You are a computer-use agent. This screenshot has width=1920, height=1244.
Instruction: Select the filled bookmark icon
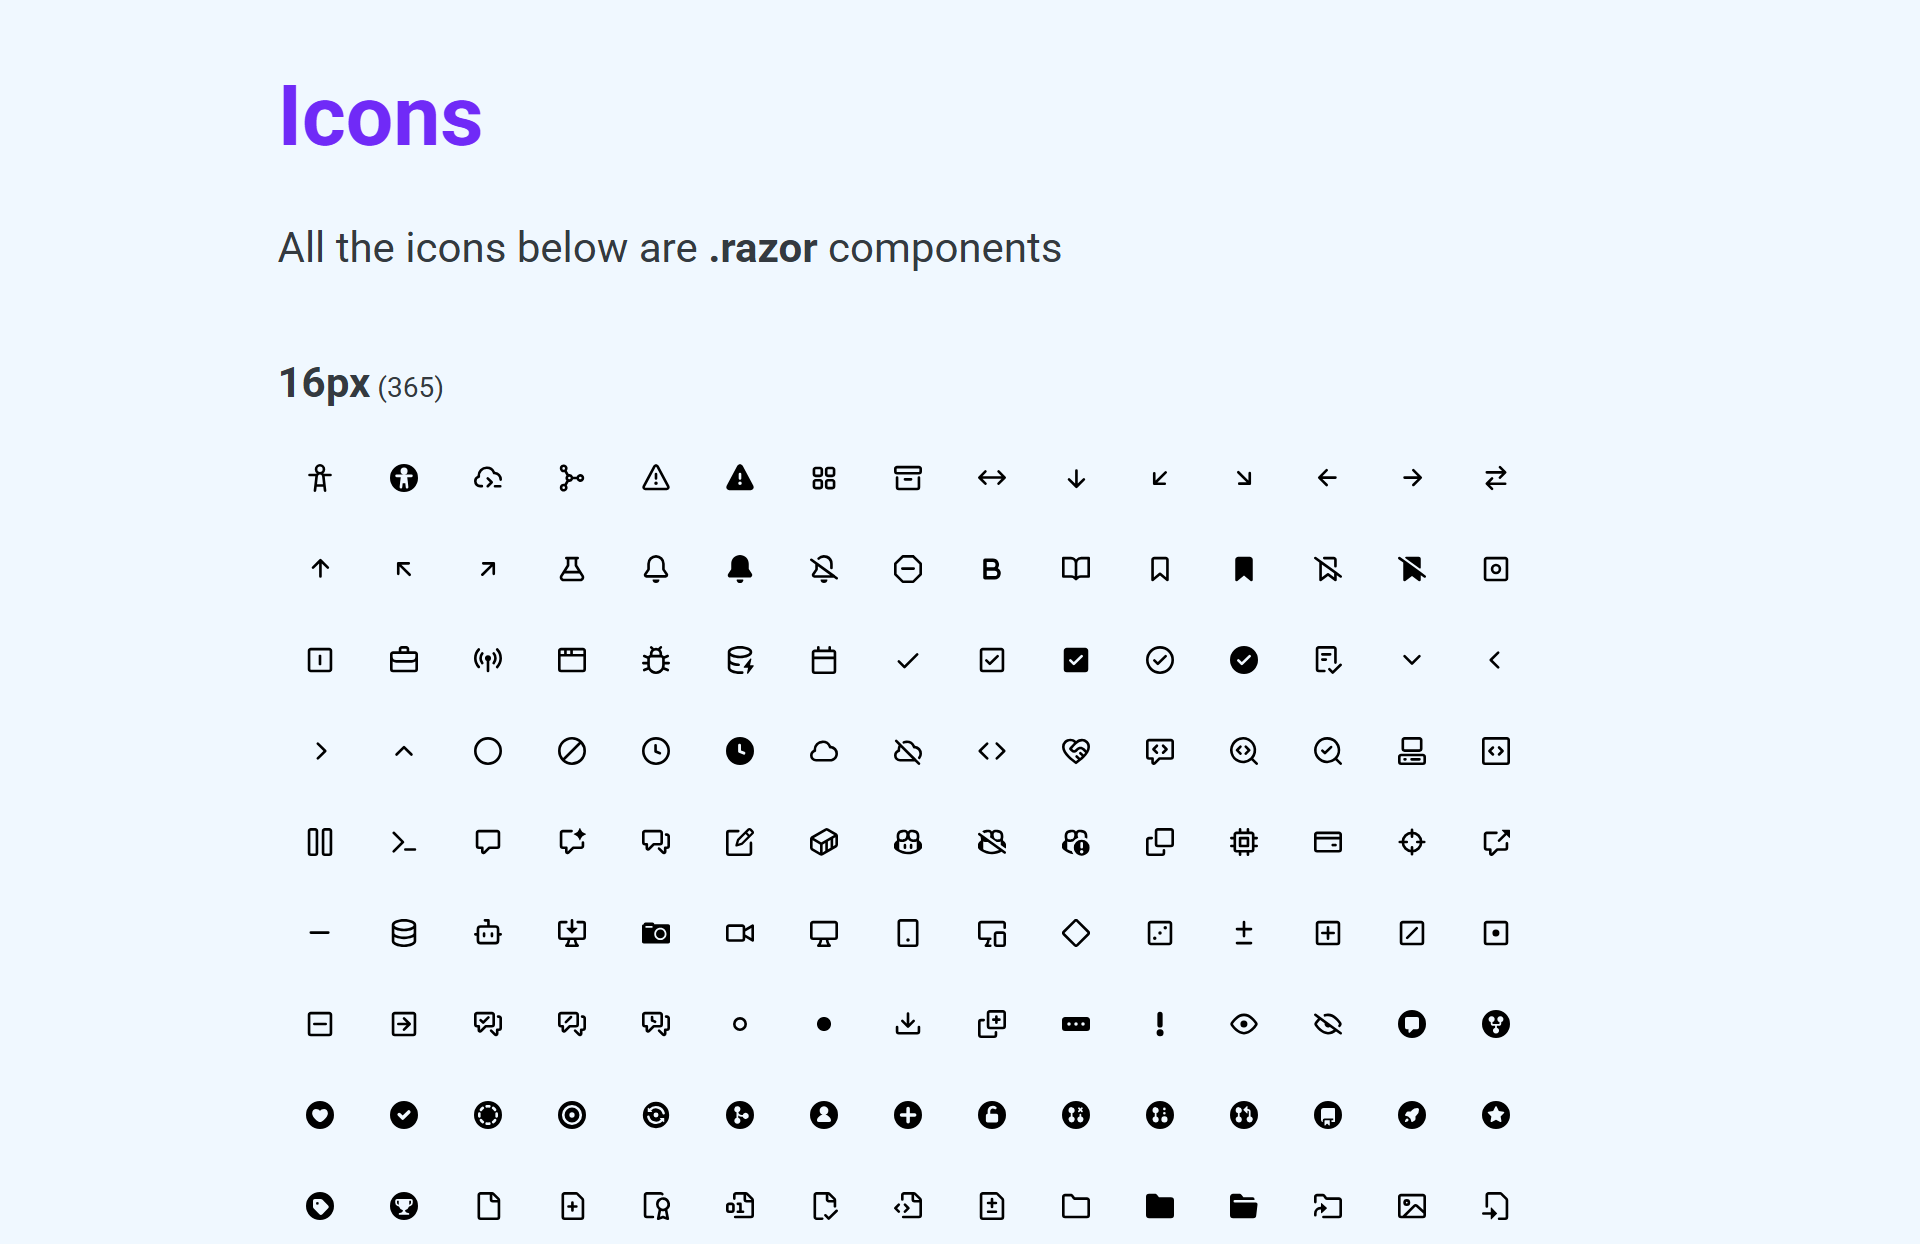1243,569
